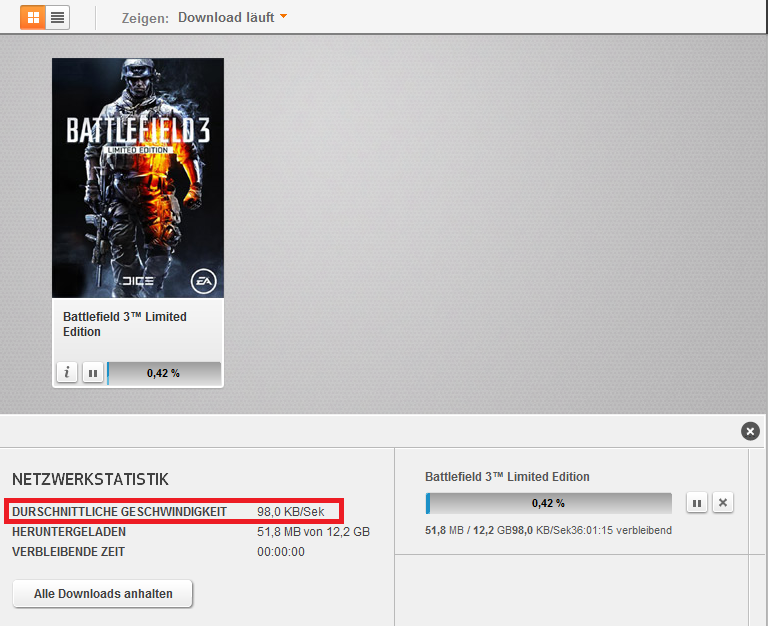Pause download on the game tile

pyautogui.click(x=93, y=373)
